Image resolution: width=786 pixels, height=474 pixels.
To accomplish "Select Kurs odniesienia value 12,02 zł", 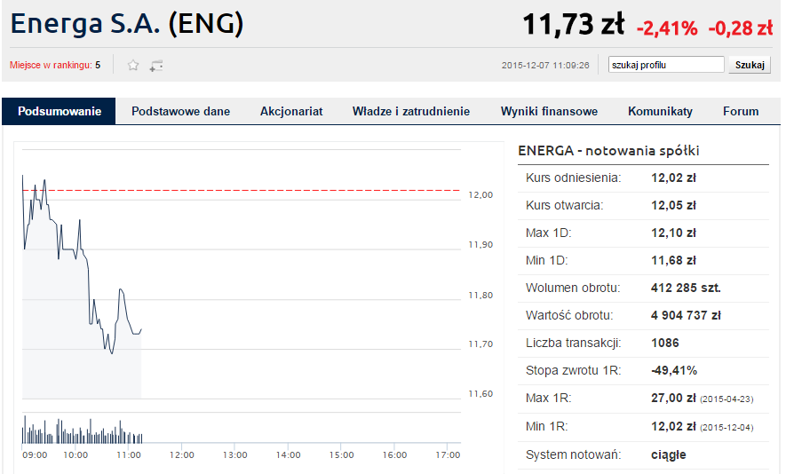I will 673,178.
